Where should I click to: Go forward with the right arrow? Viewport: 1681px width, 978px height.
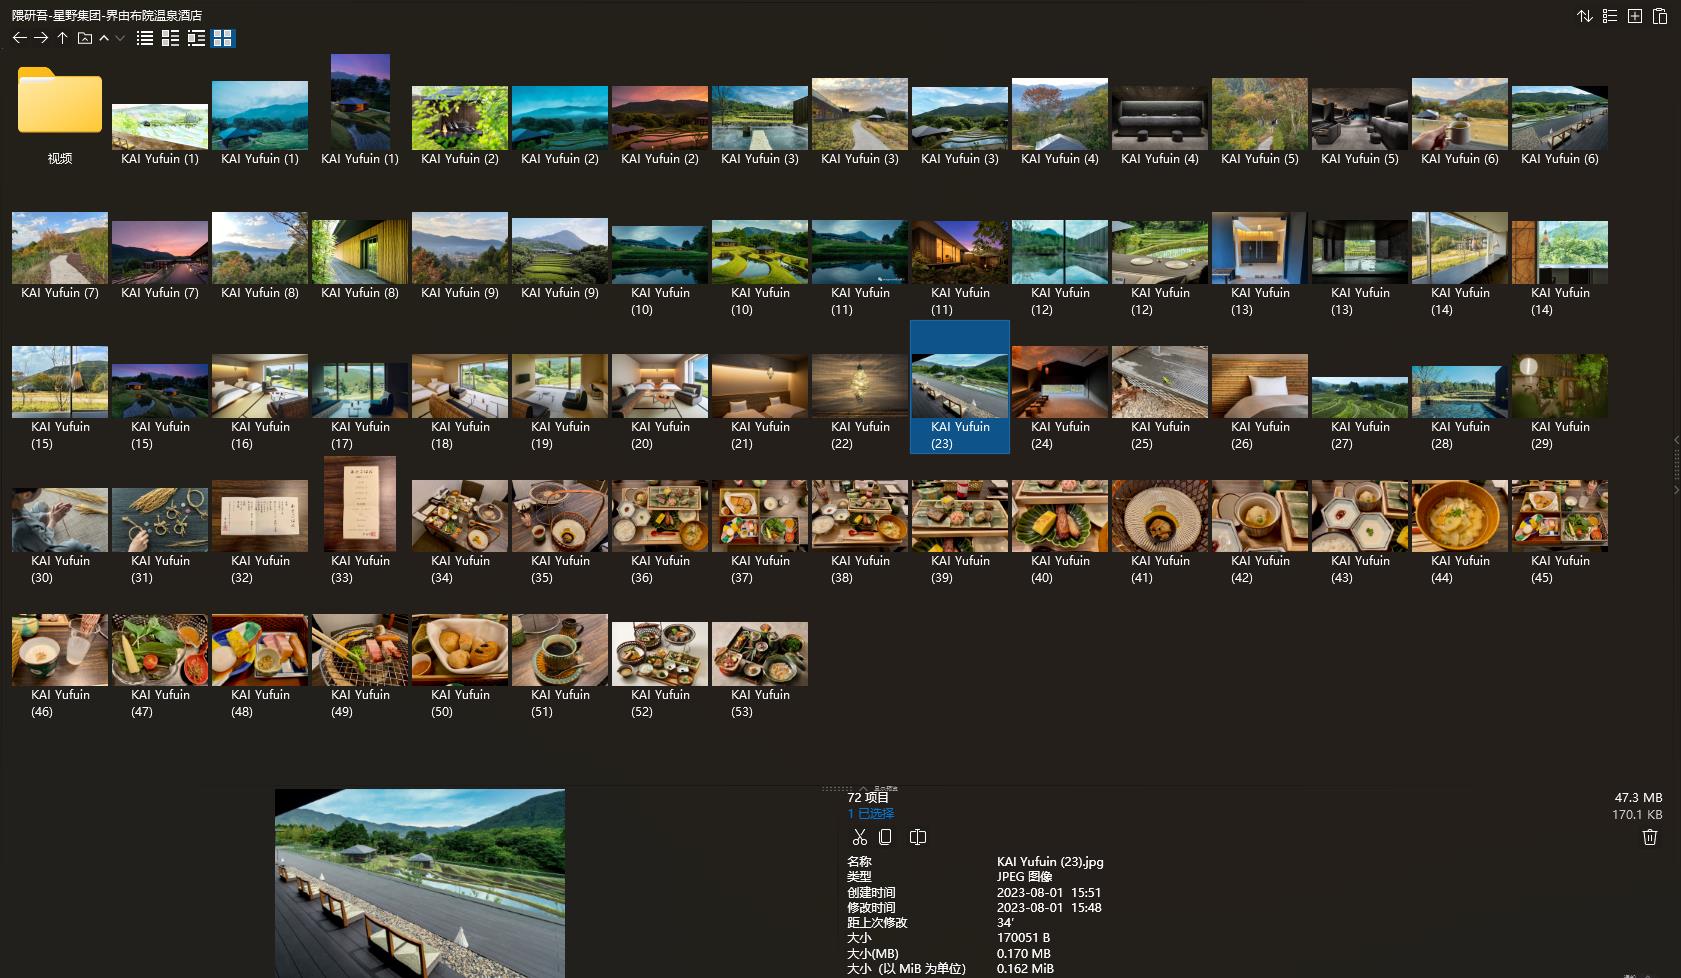[x=41, y=38]
